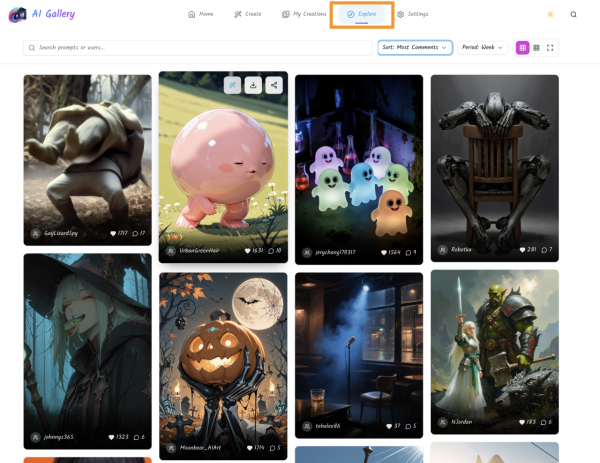Switch to the My Creations tab
The width and height of the screenshot is (600, 463).
(x=304, y=14)
